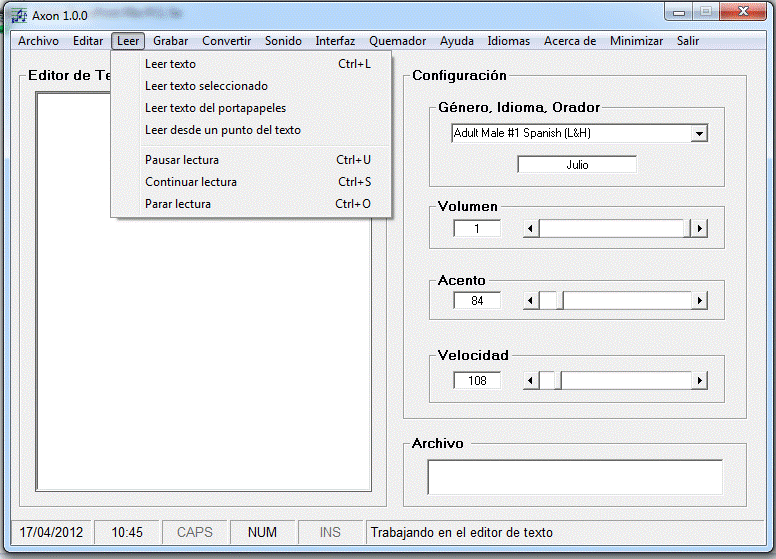The height and width of the screenshot is (559, 776).
Task: Choose 'Pausar lectura' in the menu
Action: tap(182, 160)
